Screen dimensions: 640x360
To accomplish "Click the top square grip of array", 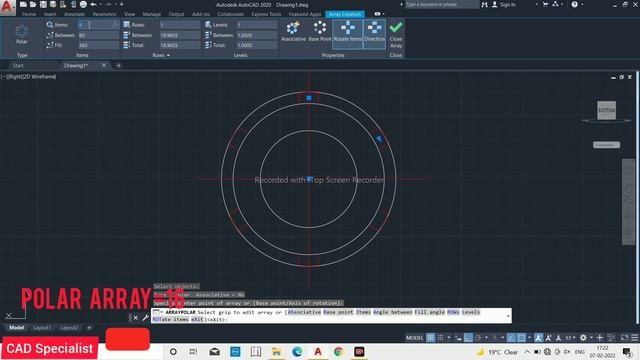I will click(x=309, y=98).
